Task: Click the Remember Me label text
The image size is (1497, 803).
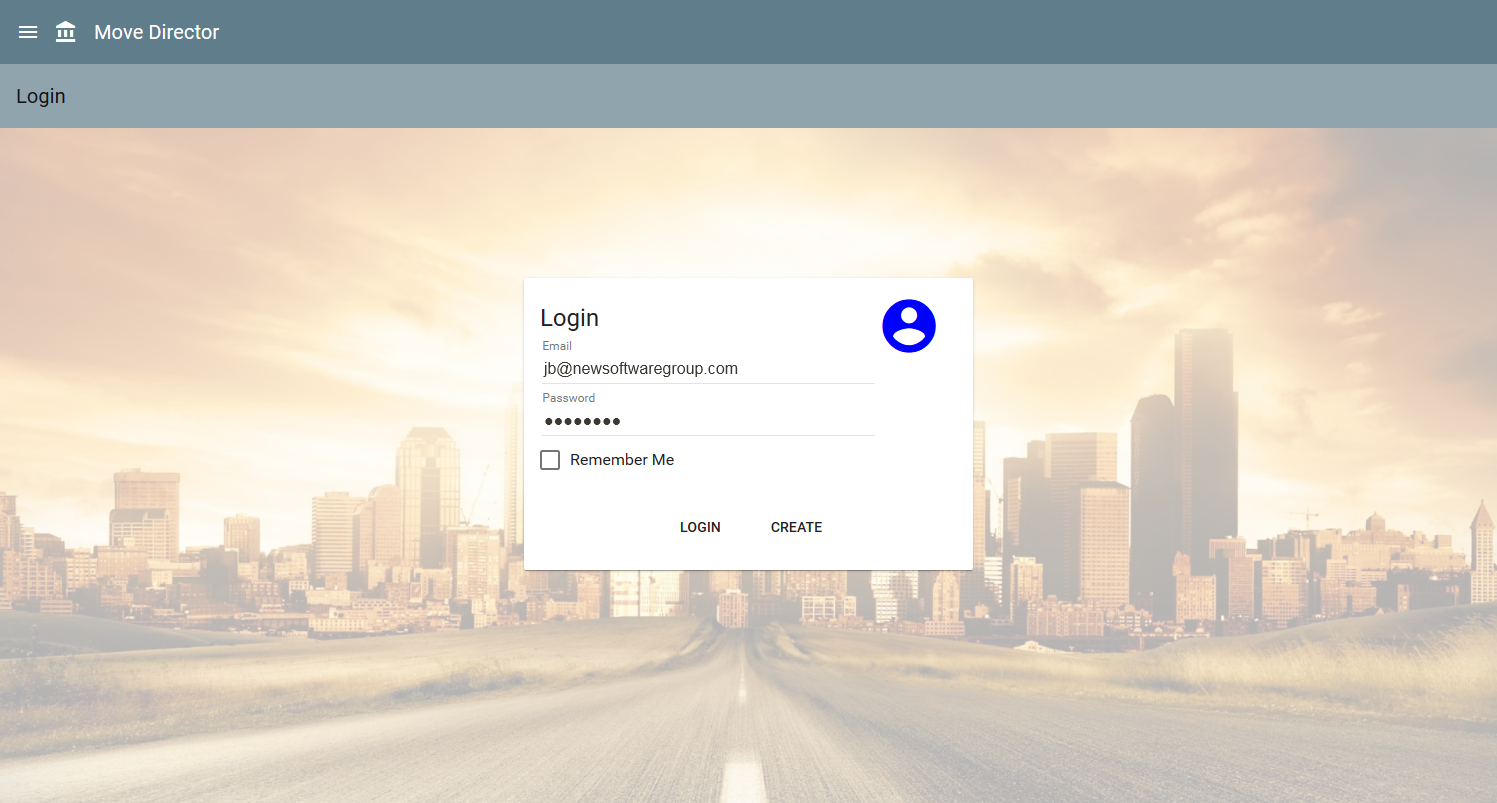Action: point(622,460)
